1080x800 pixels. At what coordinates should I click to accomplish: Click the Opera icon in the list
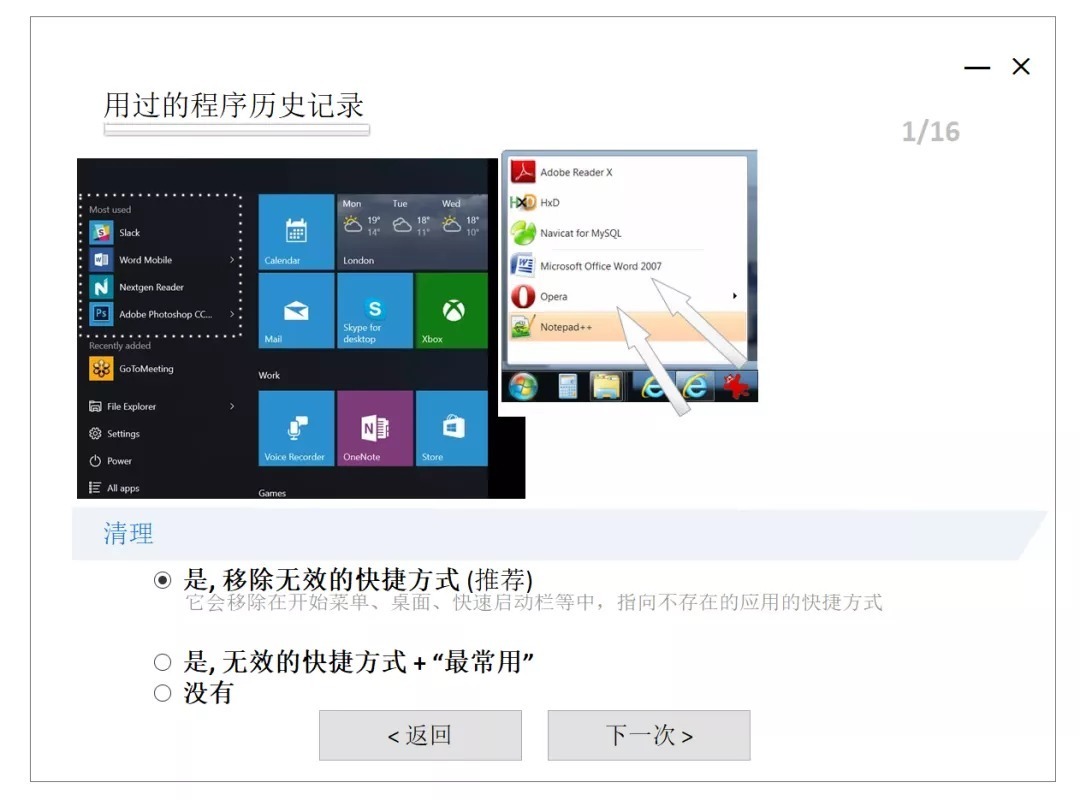point(524,296)
